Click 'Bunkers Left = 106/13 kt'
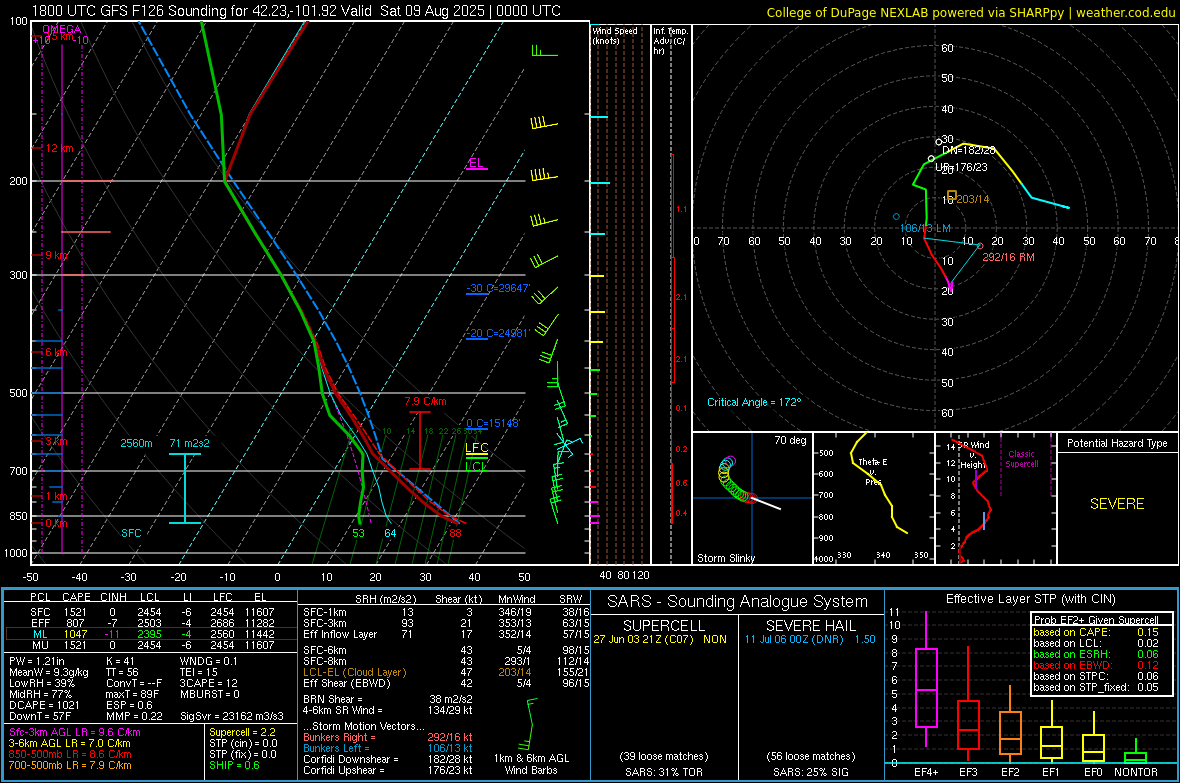 click(388, 748)
